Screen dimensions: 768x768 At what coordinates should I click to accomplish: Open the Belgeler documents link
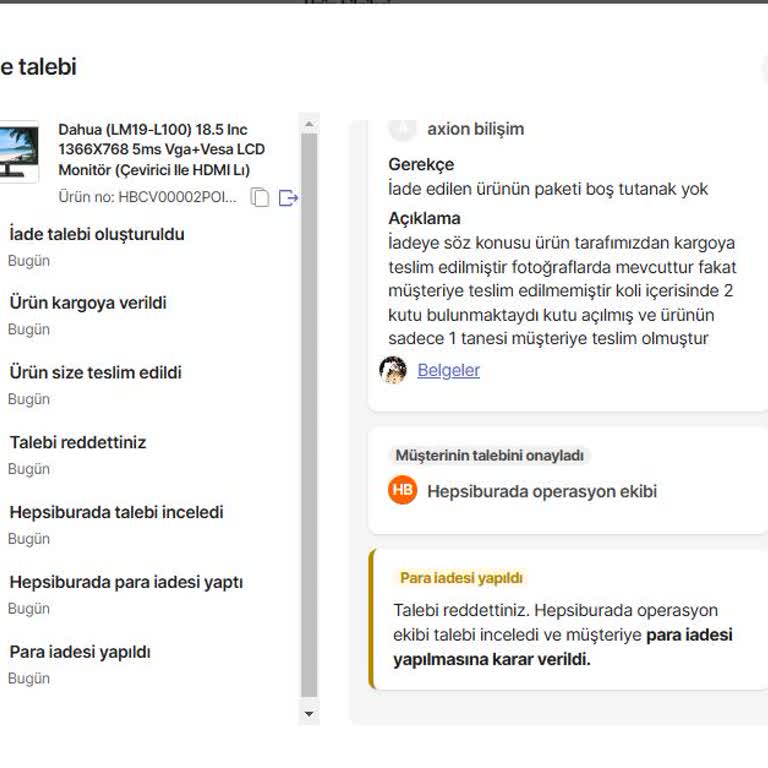(448, 370)
